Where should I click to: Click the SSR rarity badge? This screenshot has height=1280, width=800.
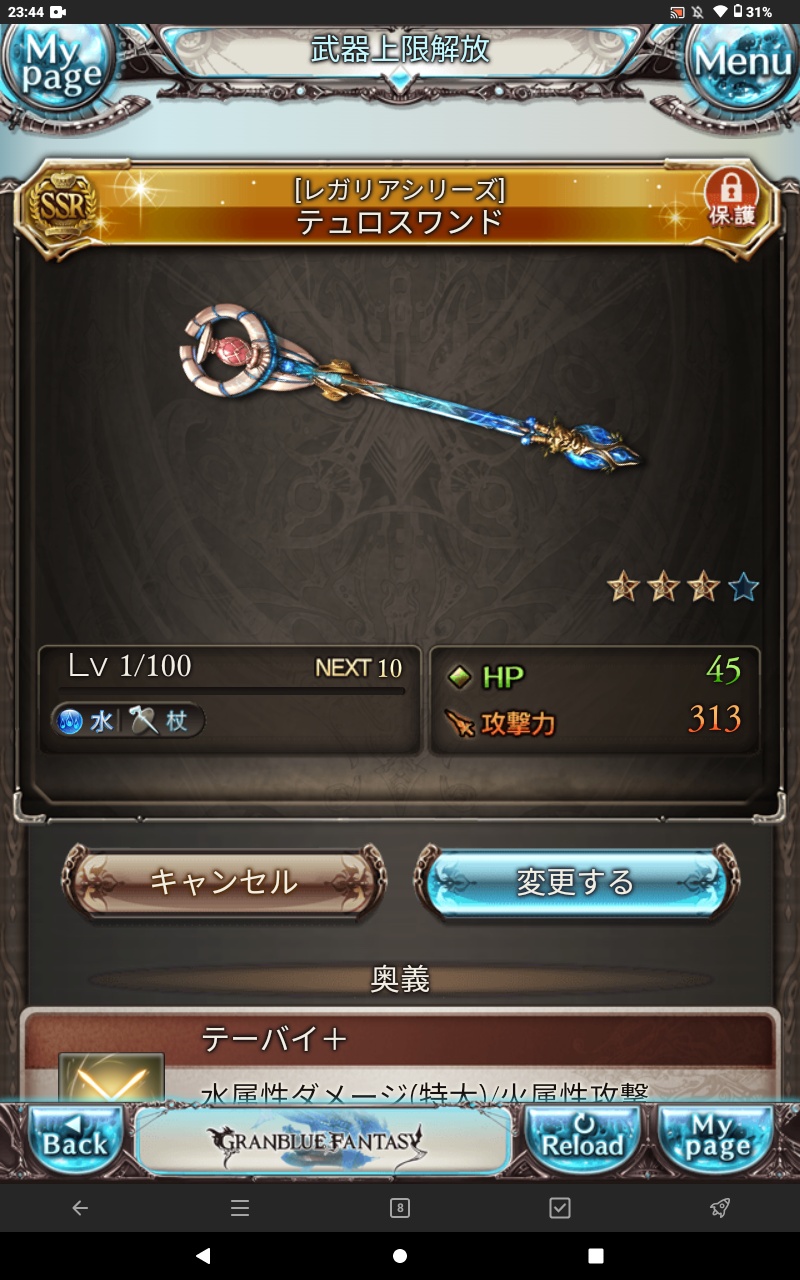[x=62, y=206]
